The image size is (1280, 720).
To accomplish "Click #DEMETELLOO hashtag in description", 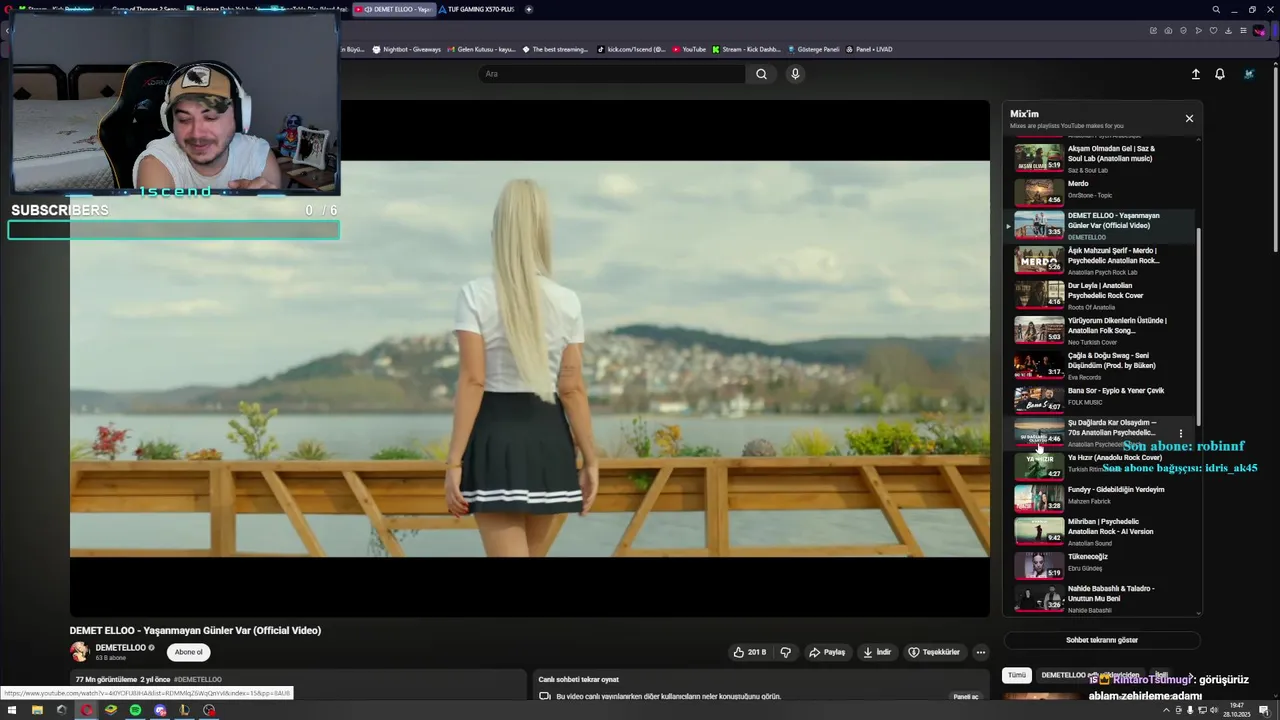I will point(198,679).
